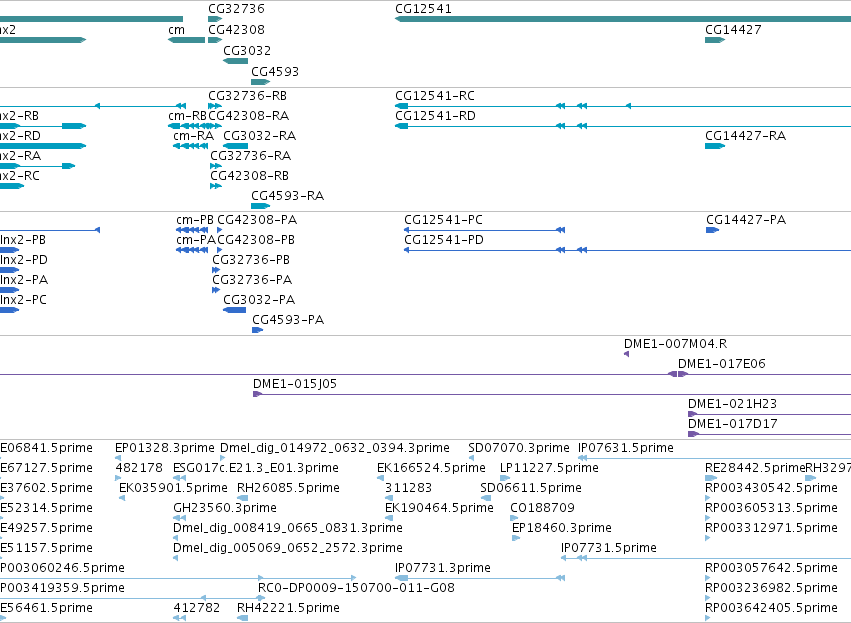The image size is (851, 623).
Task: Select EST label "Dmel_dig_008419_0665_0831.3prime"
Action: click(x=288, y=528)
